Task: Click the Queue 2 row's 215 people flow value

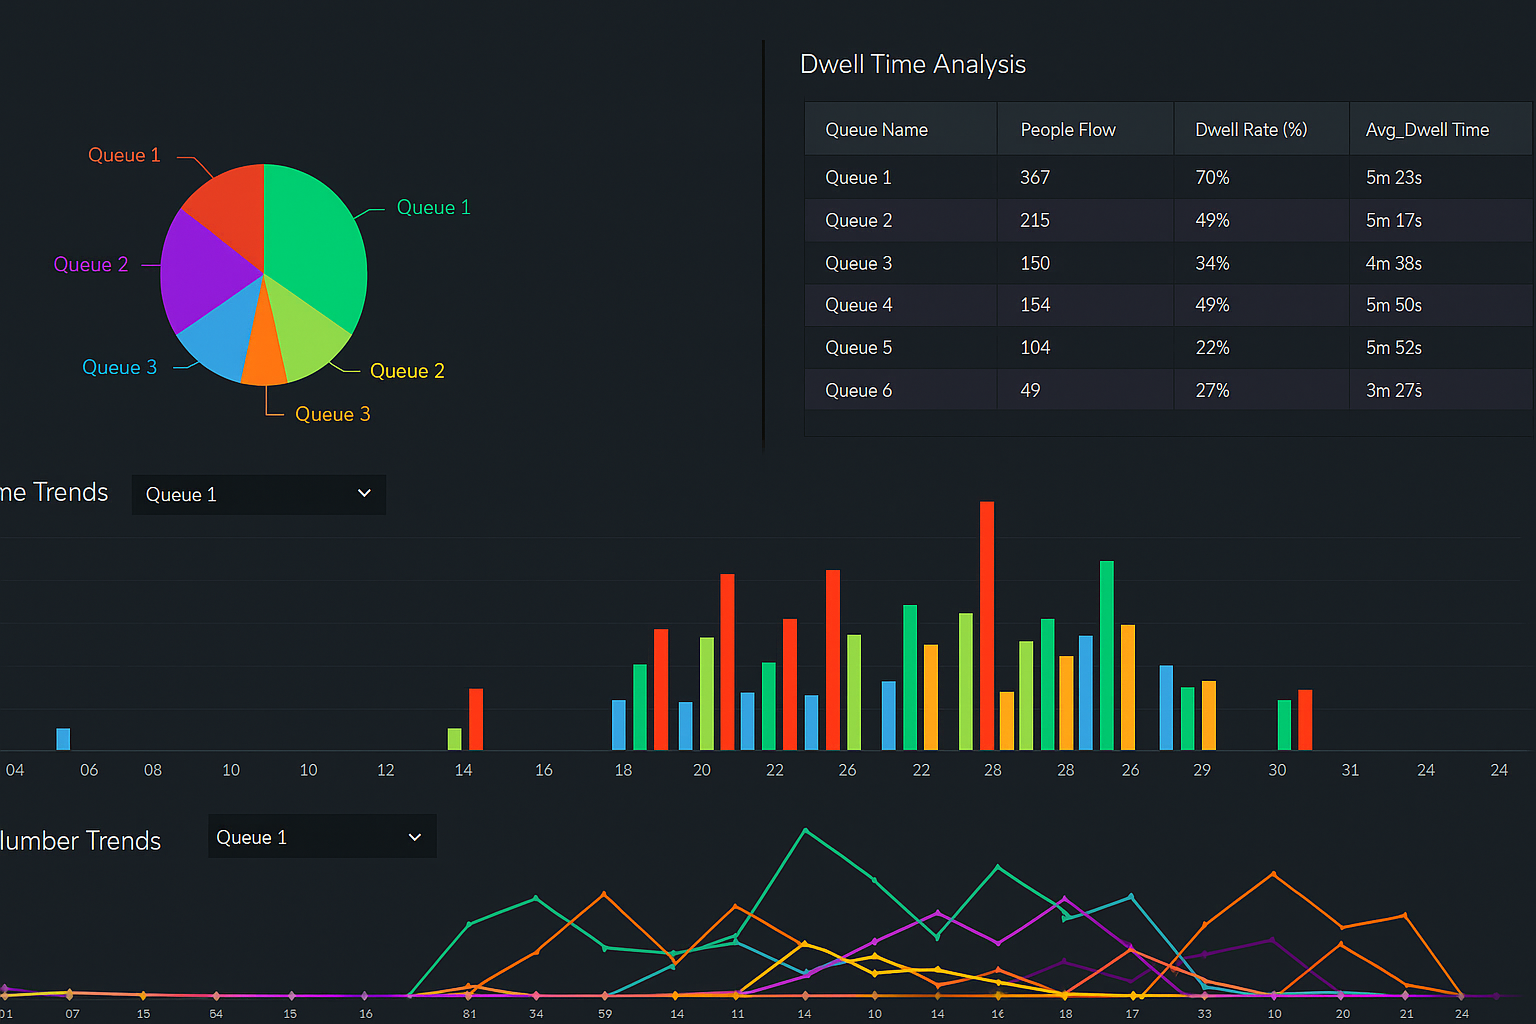Action: tap(1035, 220)
